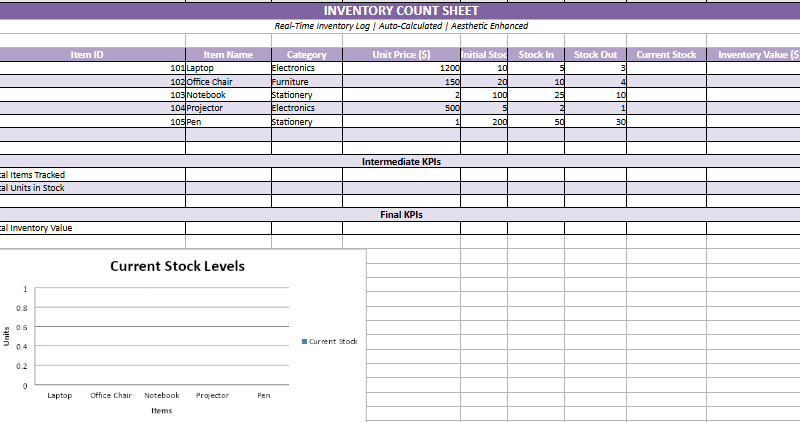Select Notebook's unit price cell
Screen dimensions: 800x422
402,95
